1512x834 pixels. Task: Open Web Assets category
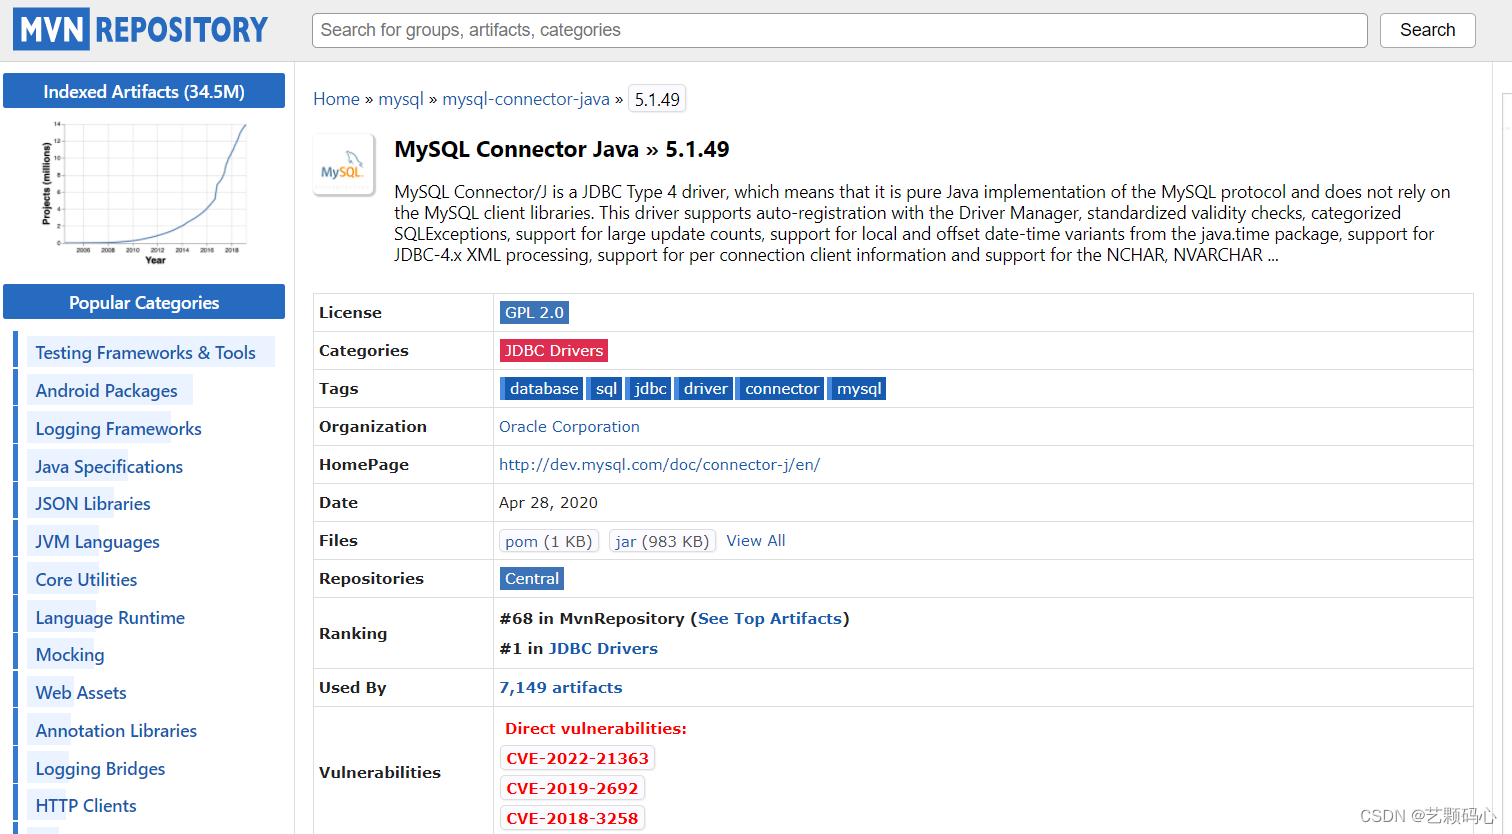(x=81, y=692)
